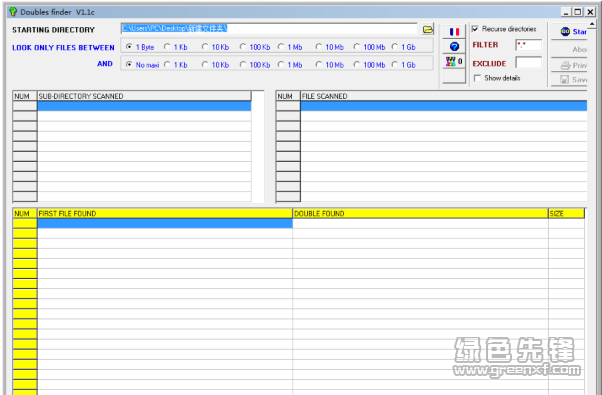The height and width of the screenshot is (395, 602).
Task: Select maximum size 100 Mb in AND row
Action: pyautogui.click(x=357, y=64)
